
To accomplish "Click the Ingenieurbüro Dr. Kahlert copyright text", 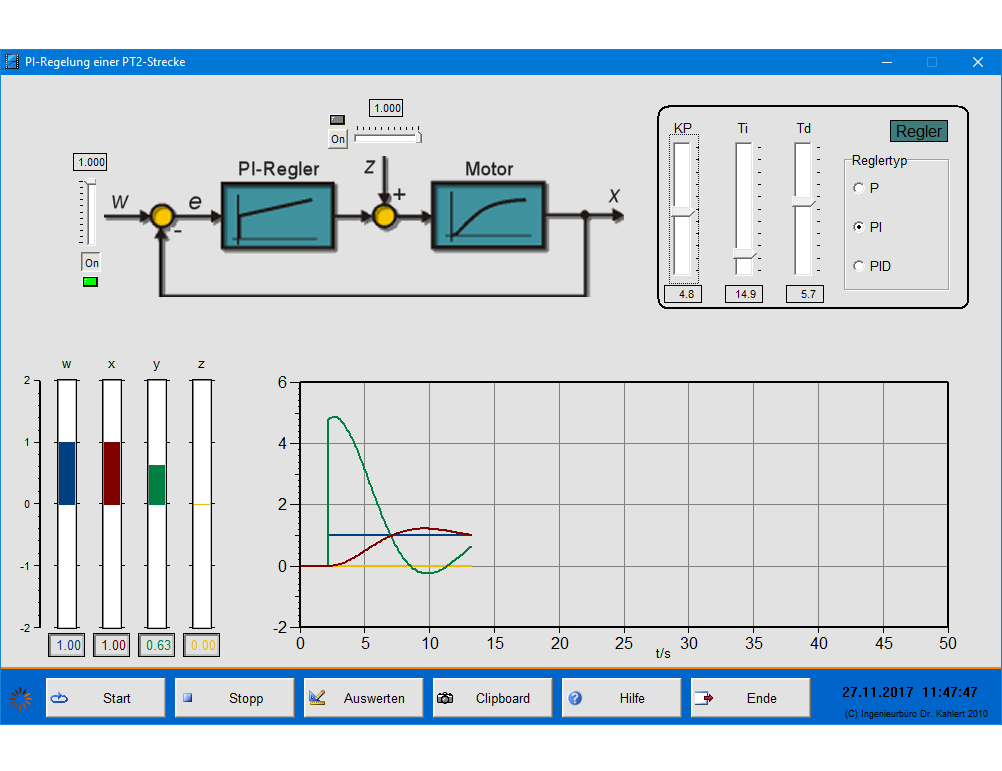I will 916,714.
